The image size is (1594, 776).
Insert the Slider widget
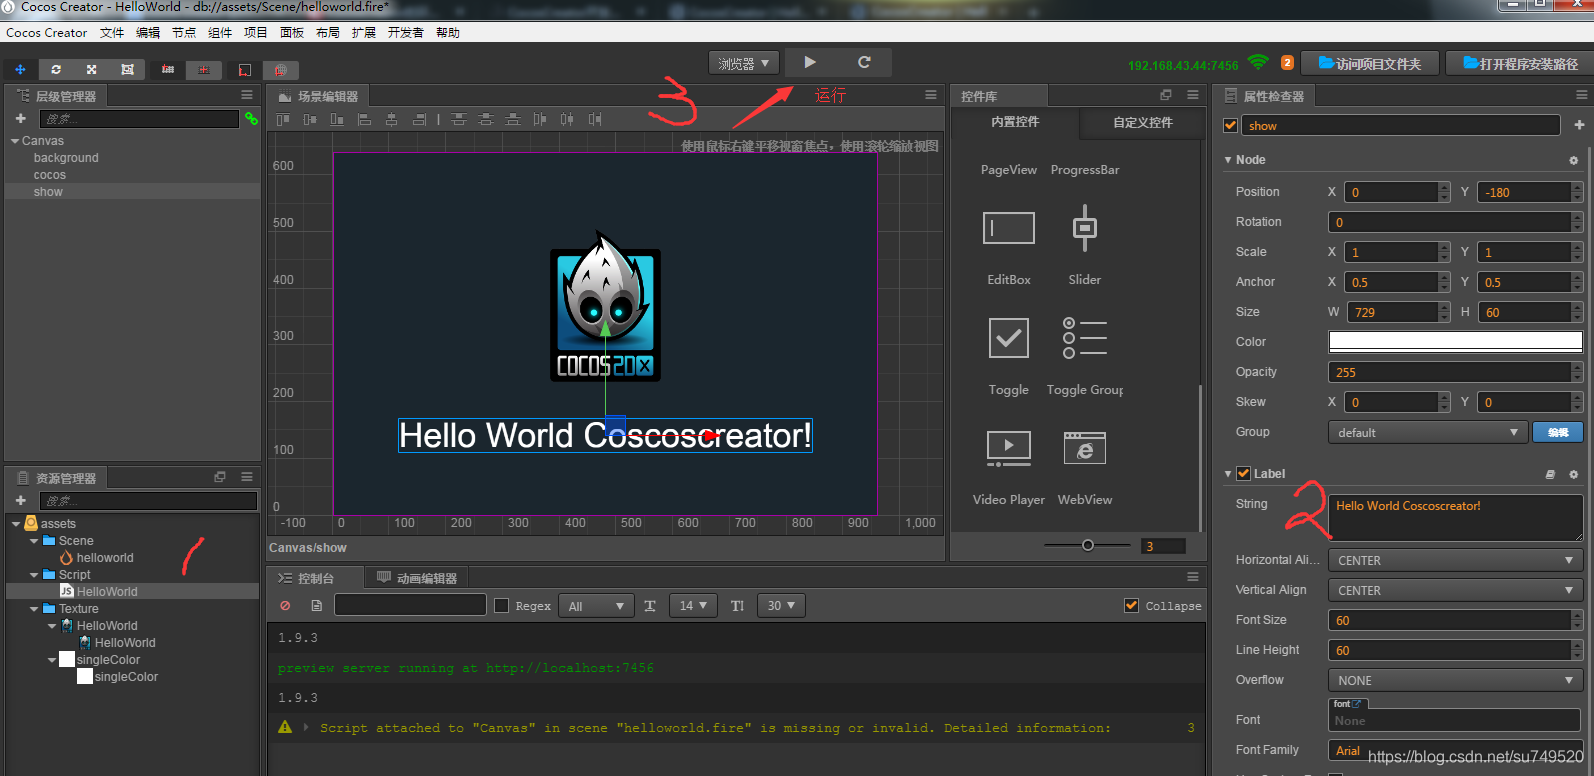[x=1085, y=228]
